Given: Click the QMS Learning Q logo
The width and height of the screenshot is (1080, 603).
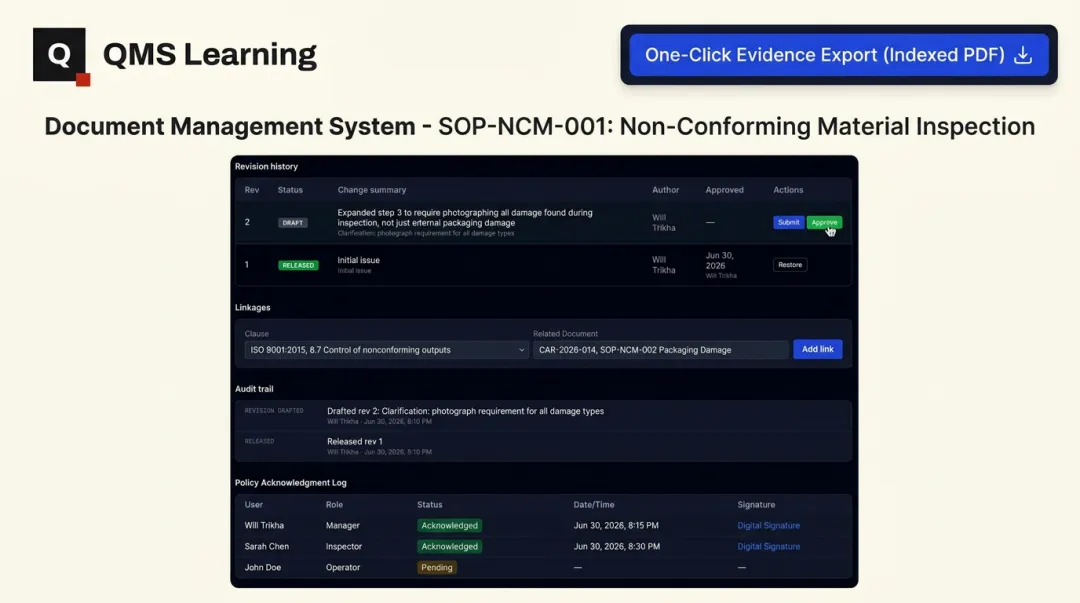Looking at the screenshot, I should (x=61, y=56).
